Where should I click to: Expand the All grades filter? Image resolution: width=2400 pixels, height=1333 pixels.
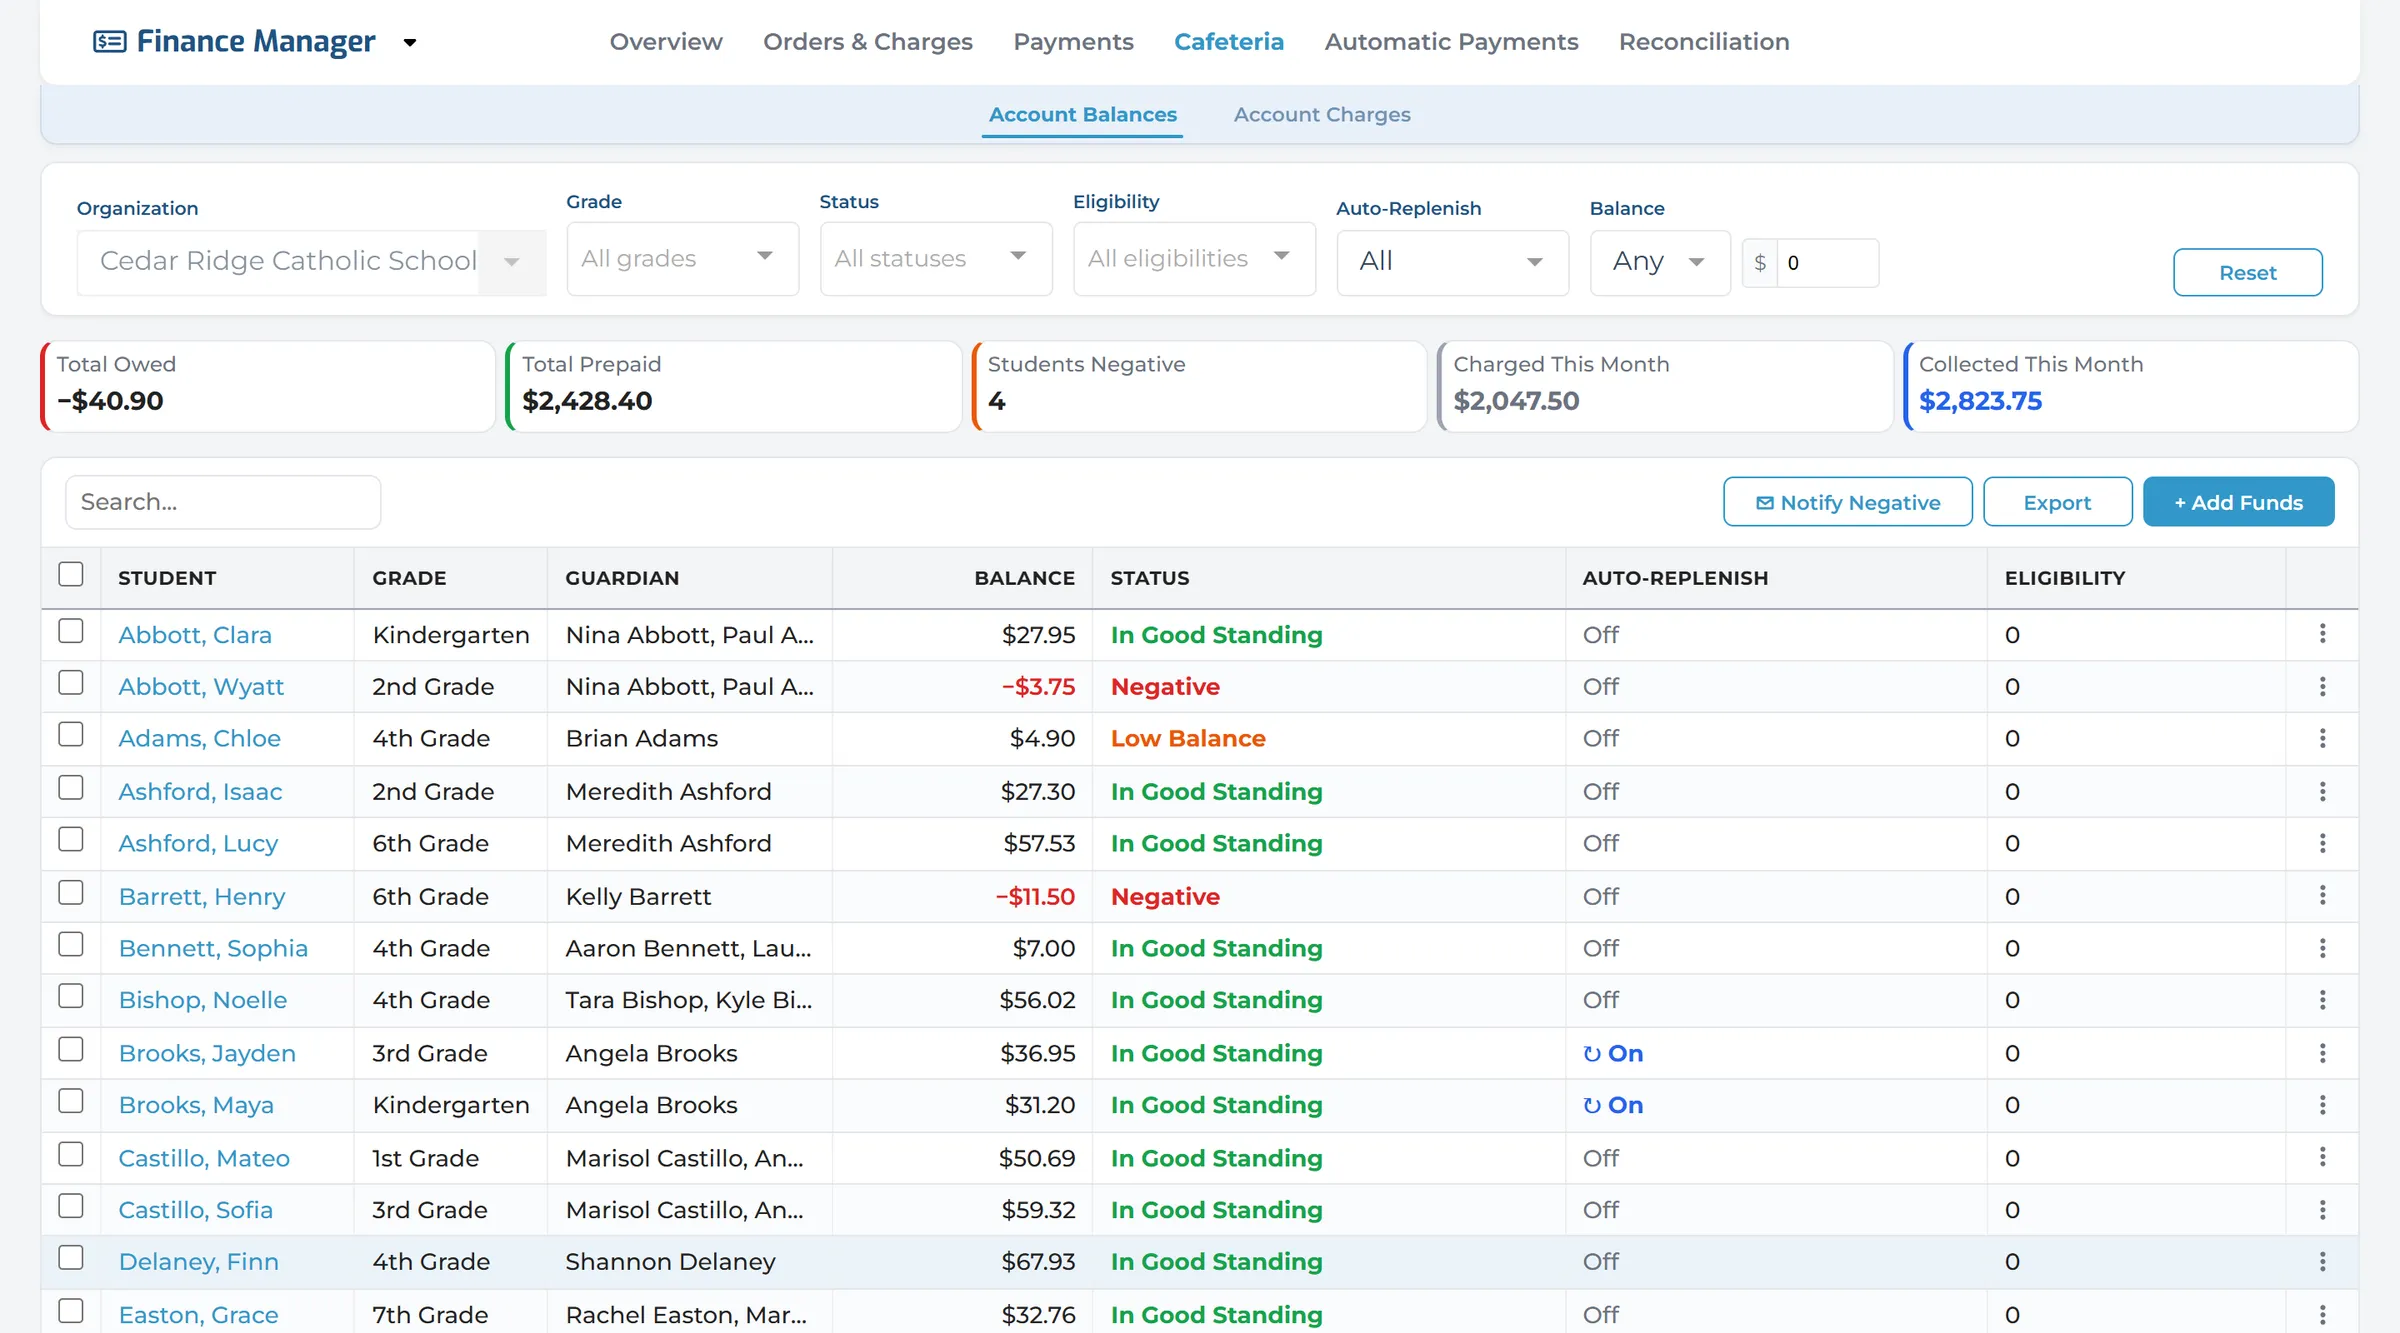point(682,259)
